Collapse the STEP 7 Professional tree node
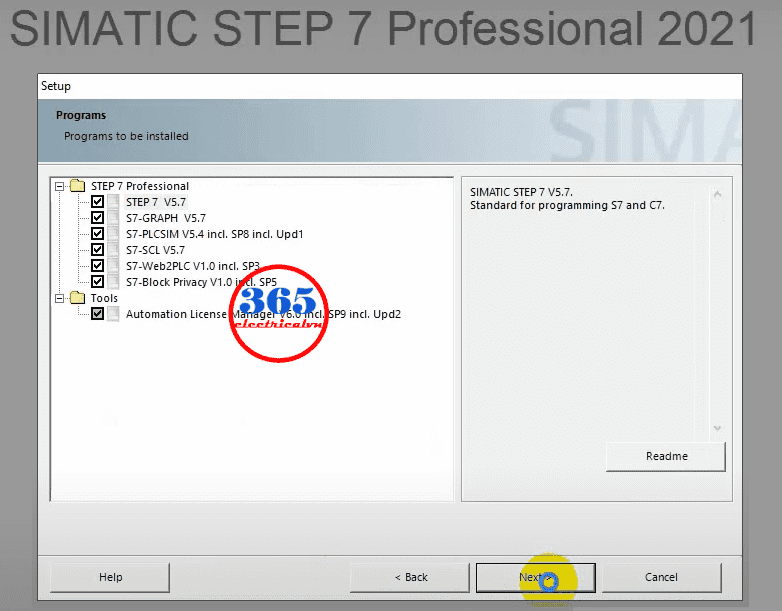782x611 pixels. 59,187
